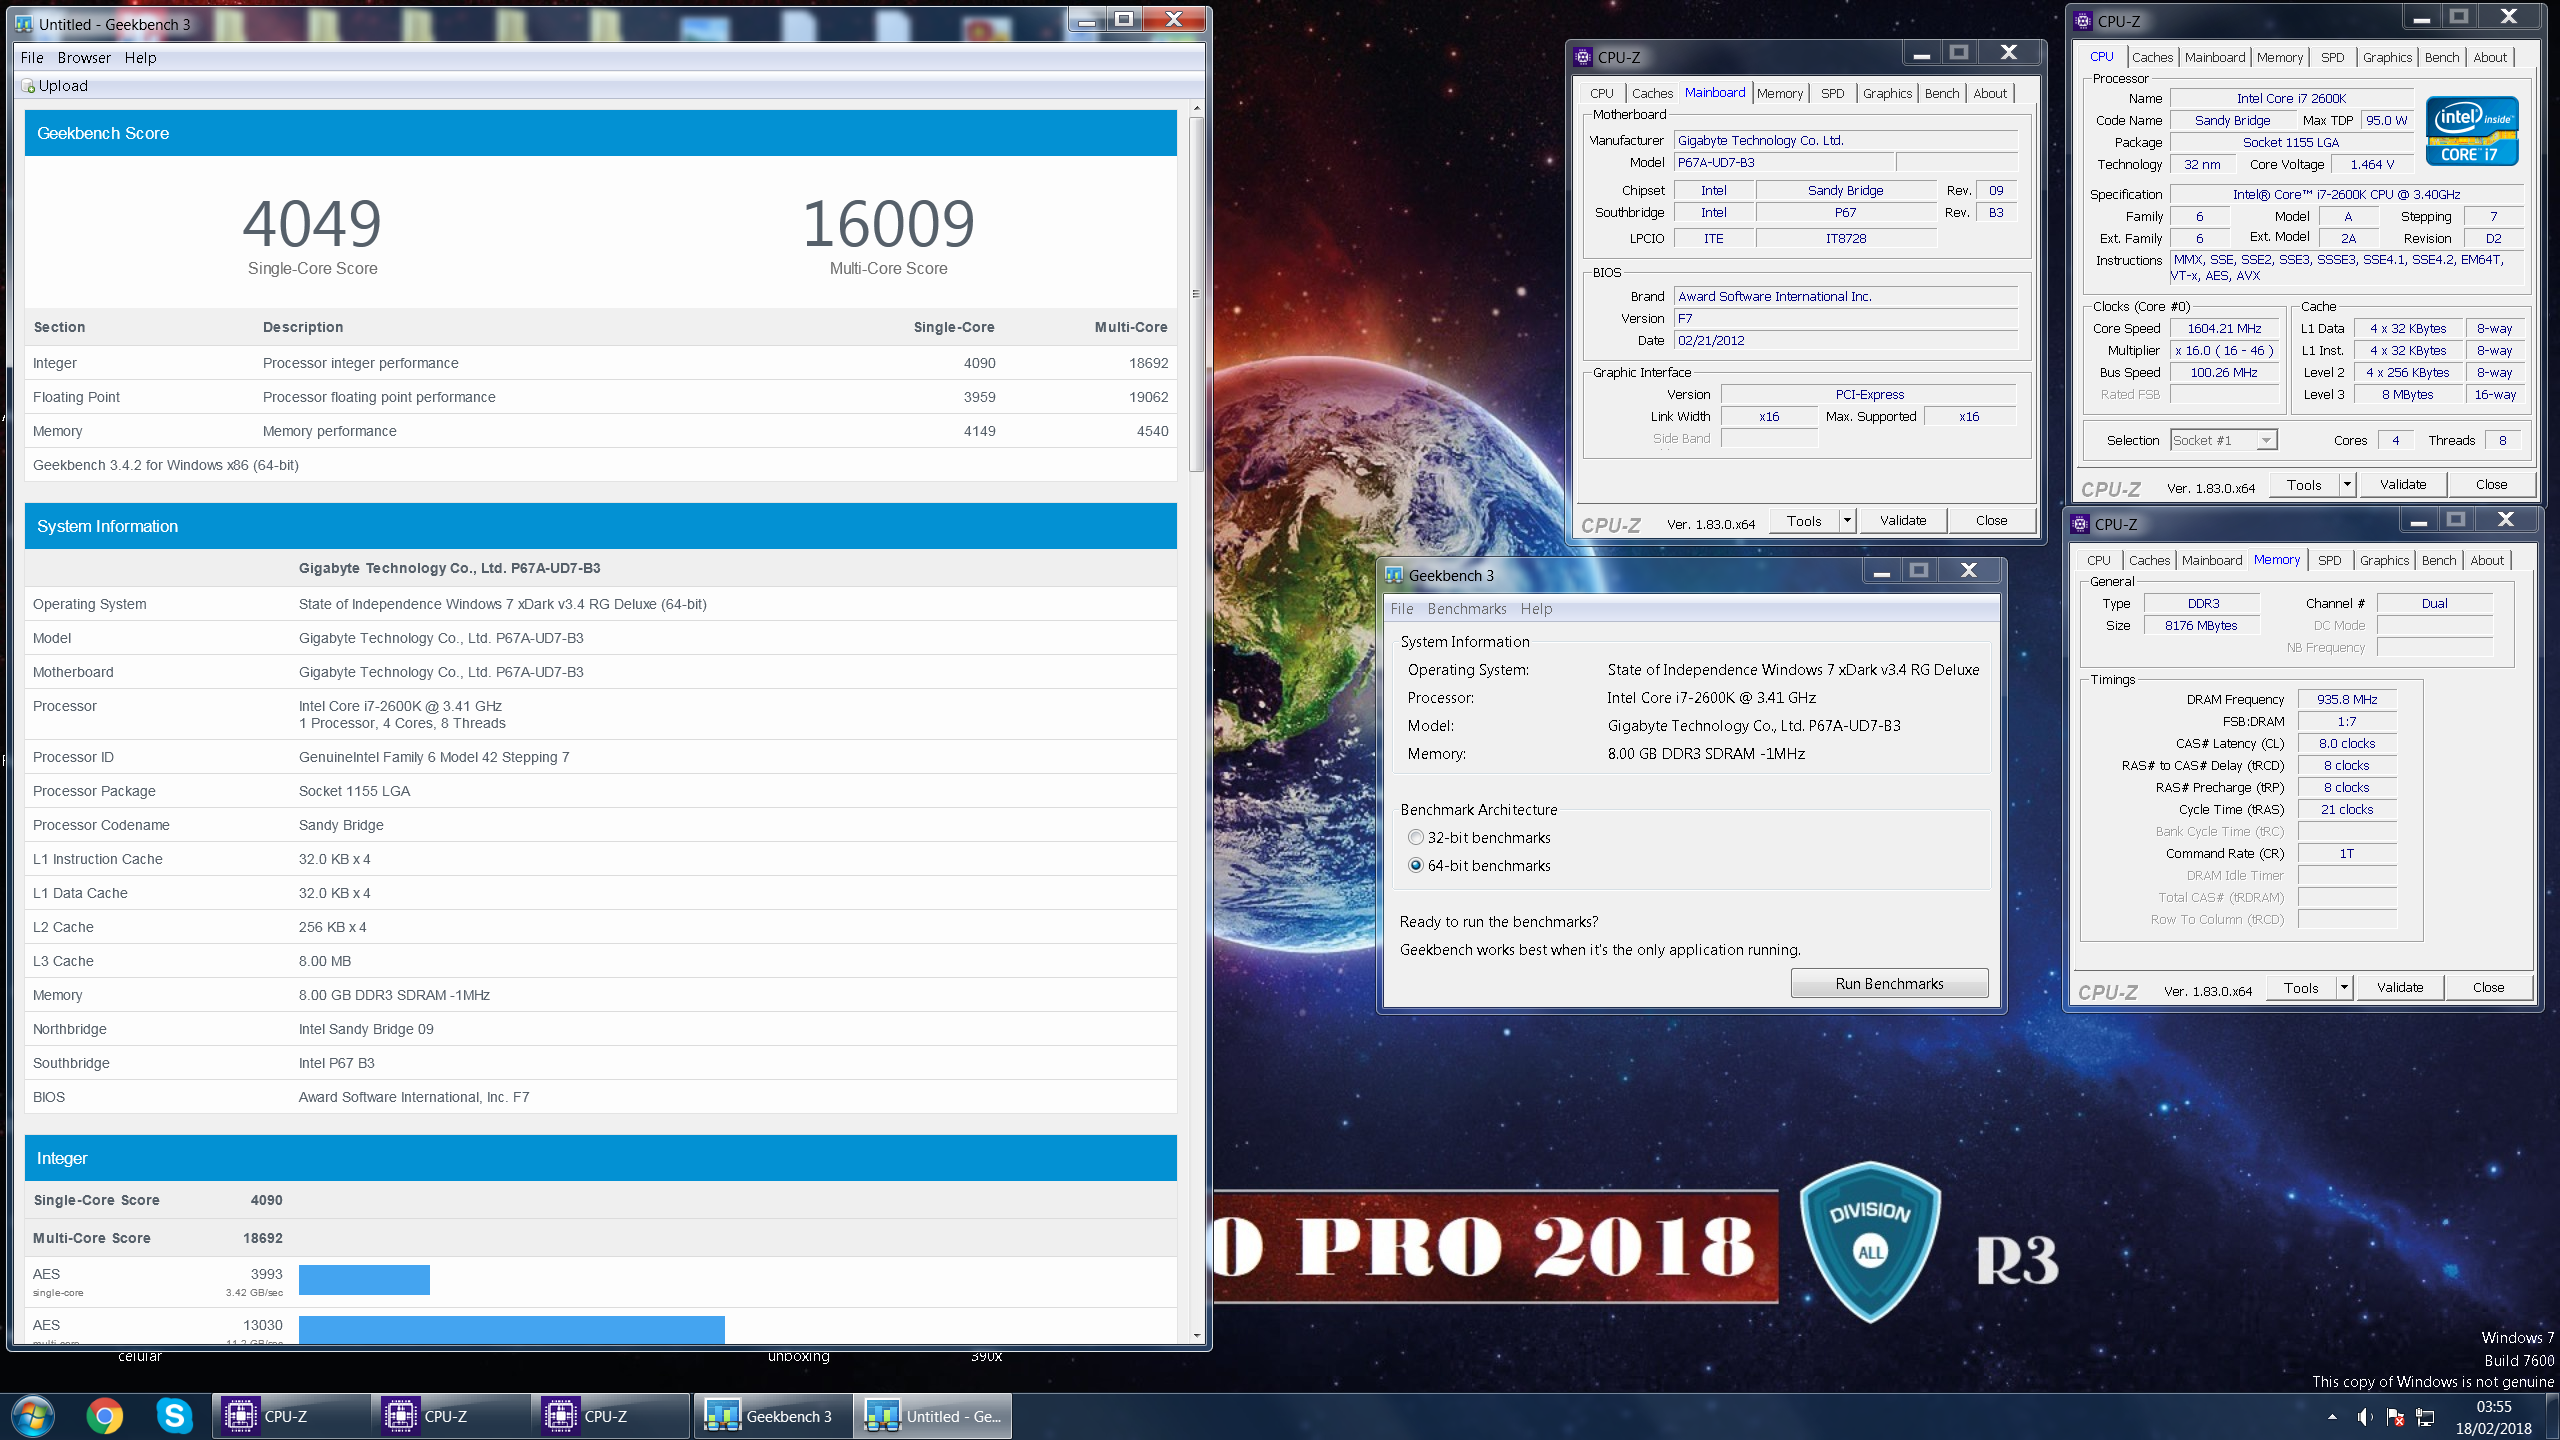The image size is (2560, 1440).
Task: Switch to the Geekbench 3 taskbar button
Action: tap(772, 1416)
